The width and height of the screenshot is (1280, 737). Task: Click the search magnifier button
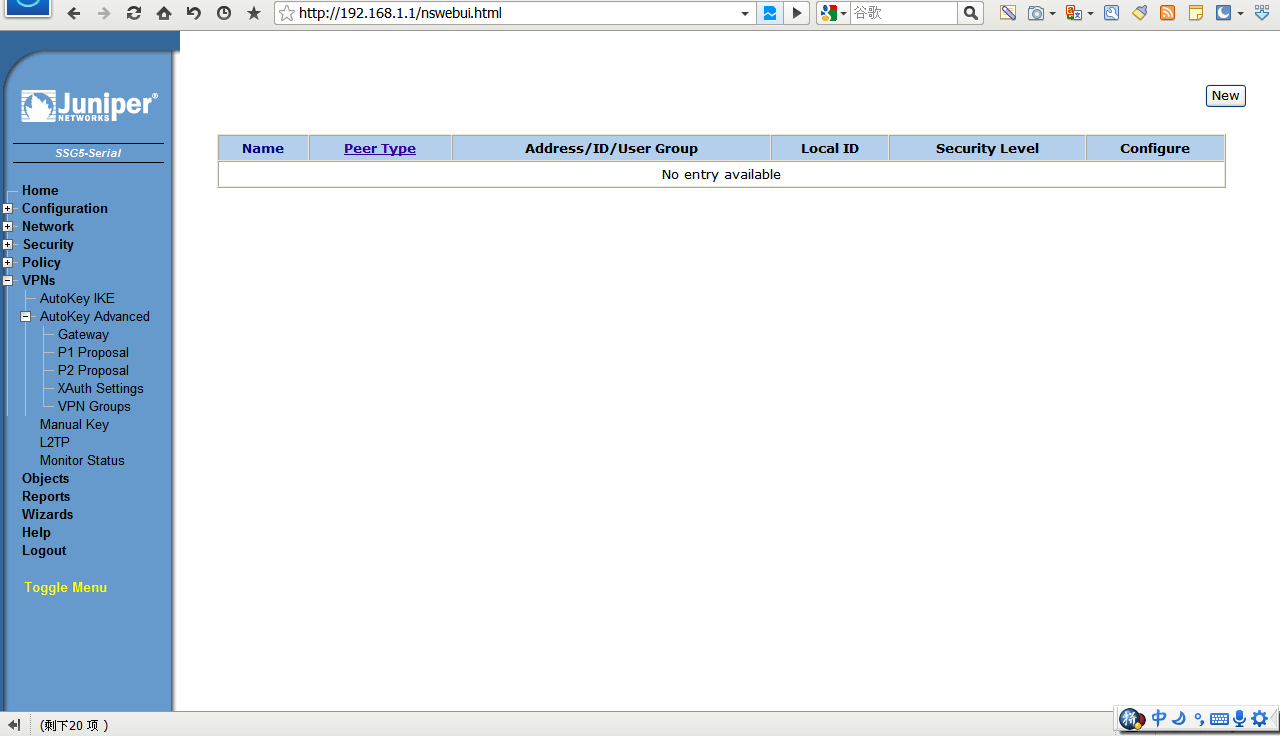pos(970,13)
